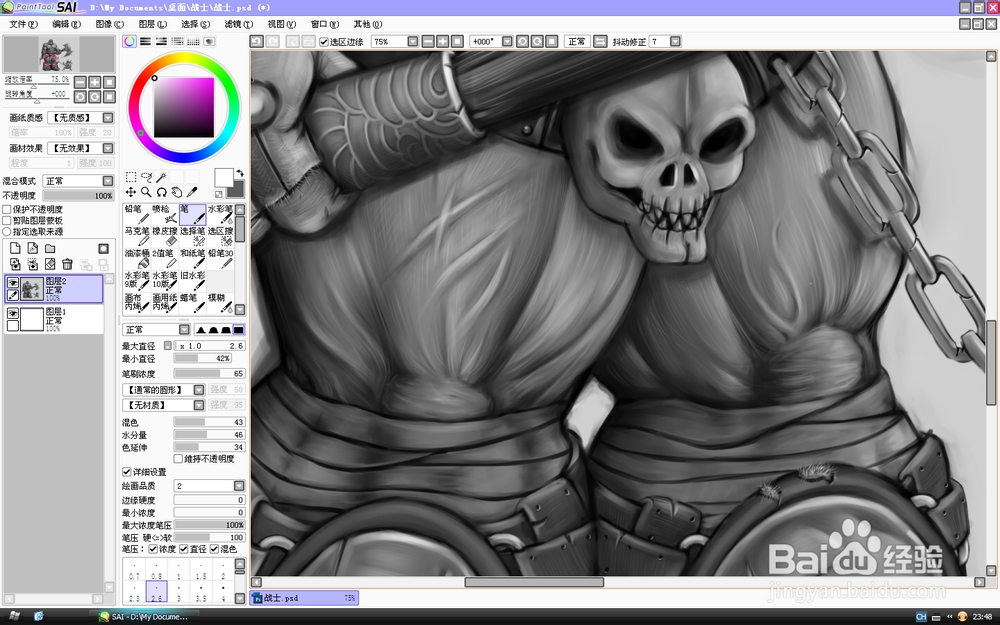Hide 图层2 with eye icon
The width and height of the screenshot is (1000, 625).
pyautogui.click(x=13, y=283)
